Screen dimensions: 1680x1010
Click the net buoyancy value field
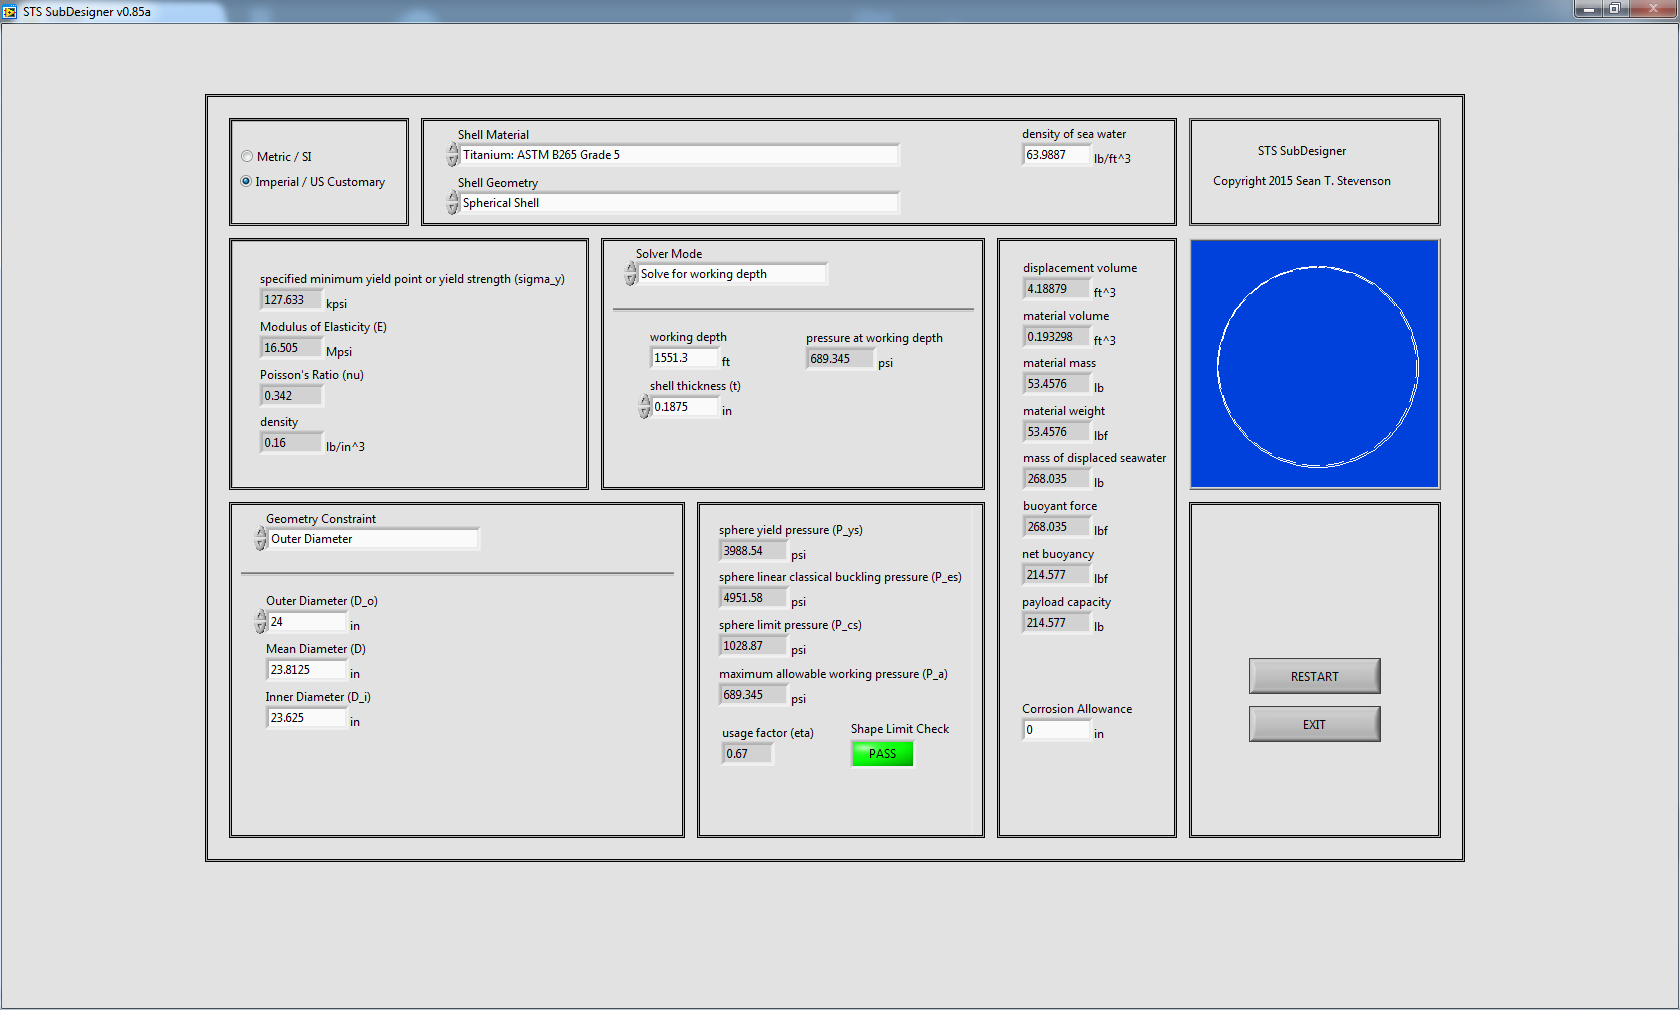(1056, 575)
